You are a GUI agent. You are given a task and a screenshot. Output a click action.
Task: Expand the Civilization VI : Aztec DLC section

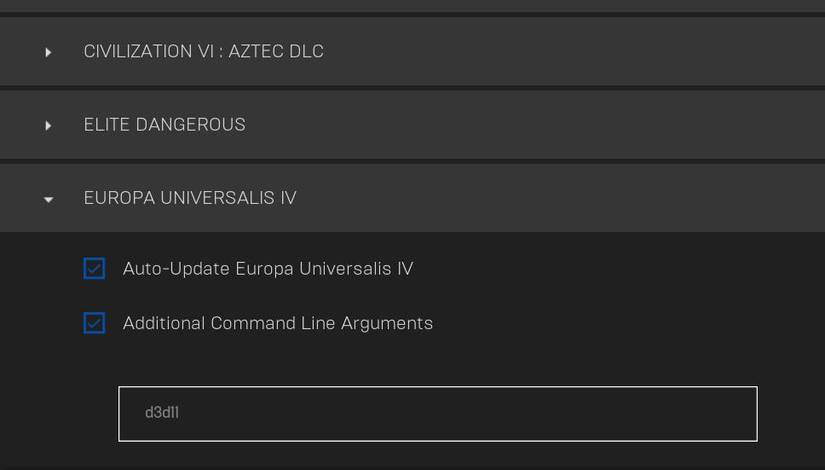(48, 52)
